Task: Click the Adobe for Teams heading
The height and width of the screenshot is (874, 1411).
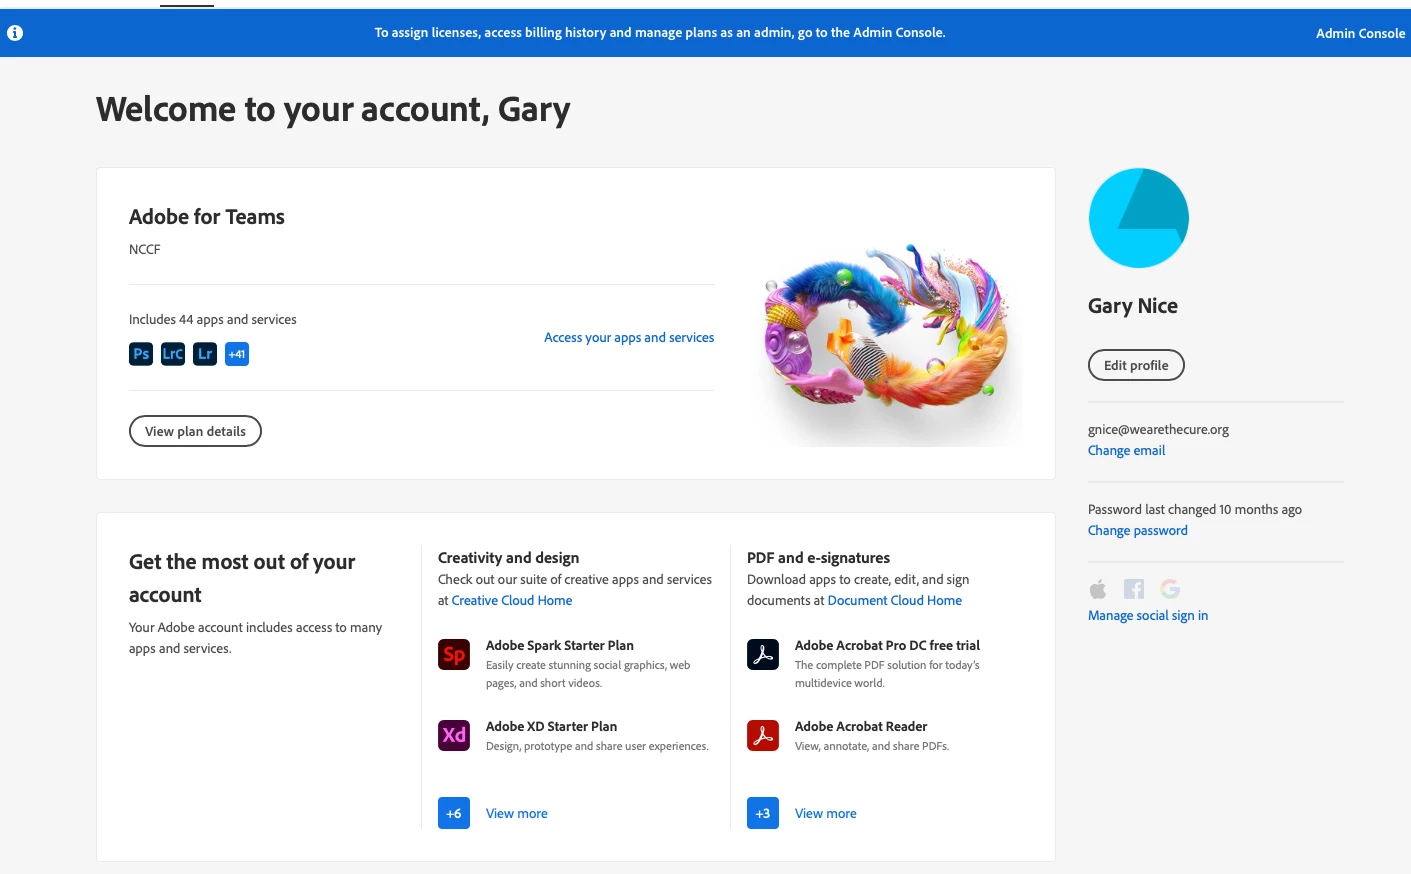Action: click(207, 217)
